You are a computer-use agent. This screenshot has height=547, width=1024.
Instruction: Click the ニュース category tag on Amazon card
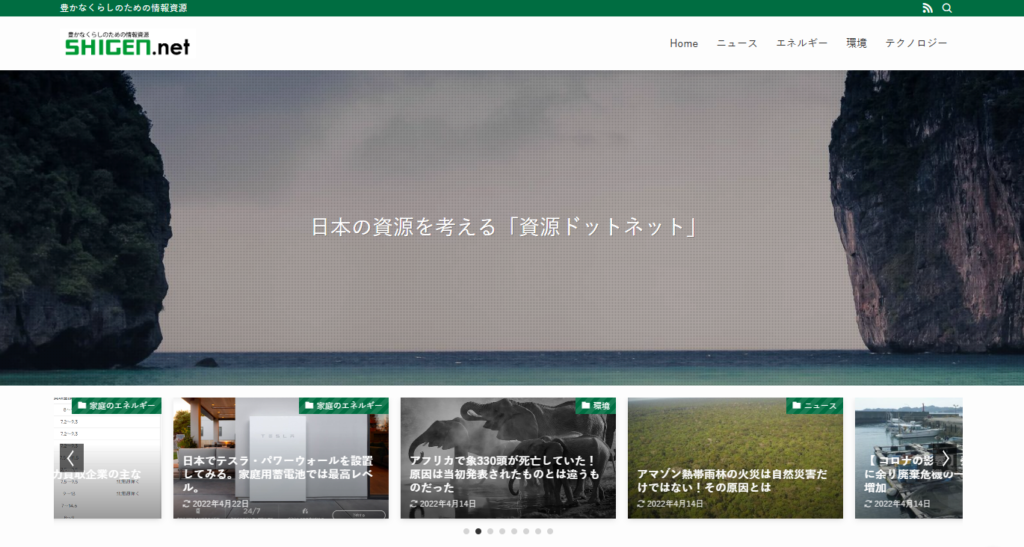pos(814,406)
